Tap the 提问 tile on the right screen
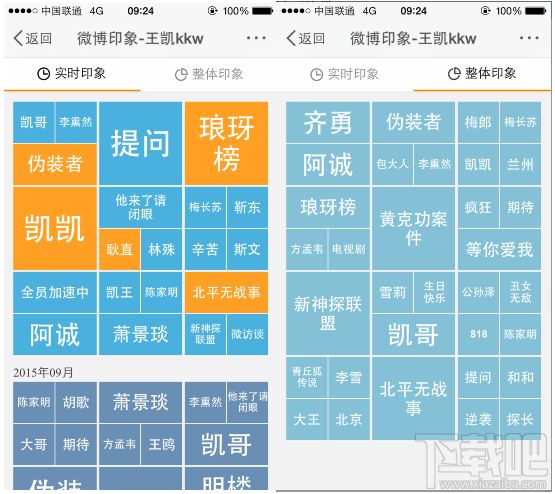The image size is (555, 494). (x=478, y=377)
